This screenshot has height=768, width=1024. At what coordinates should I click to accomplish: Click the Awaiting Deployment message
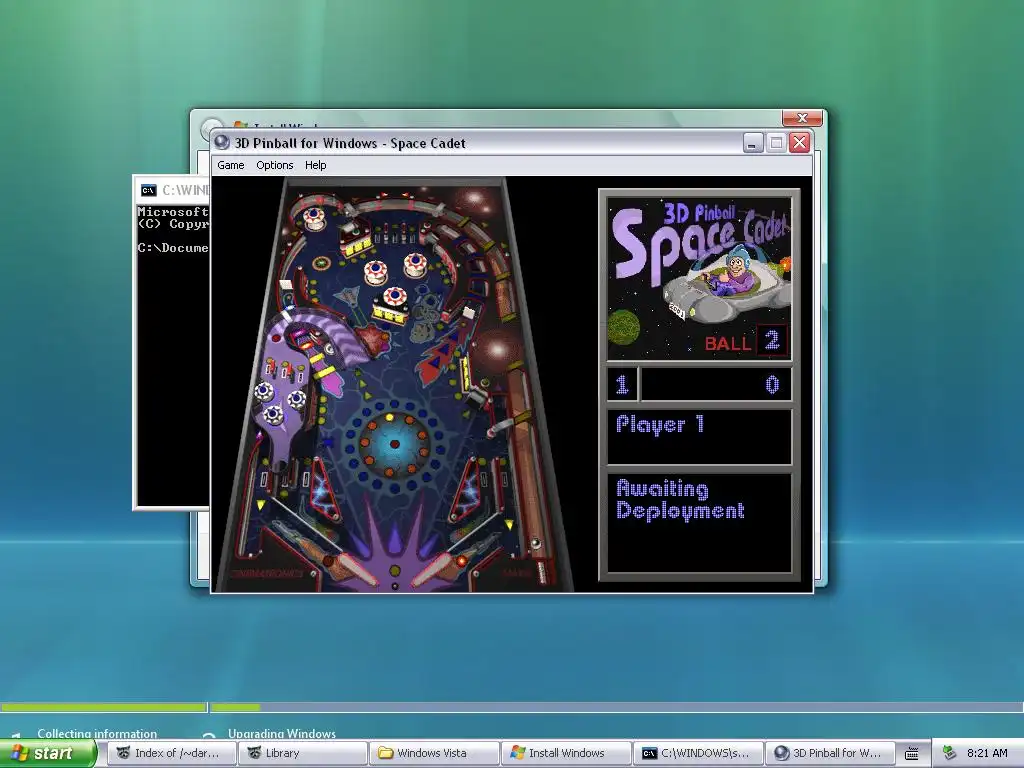(x=680, y=500)
